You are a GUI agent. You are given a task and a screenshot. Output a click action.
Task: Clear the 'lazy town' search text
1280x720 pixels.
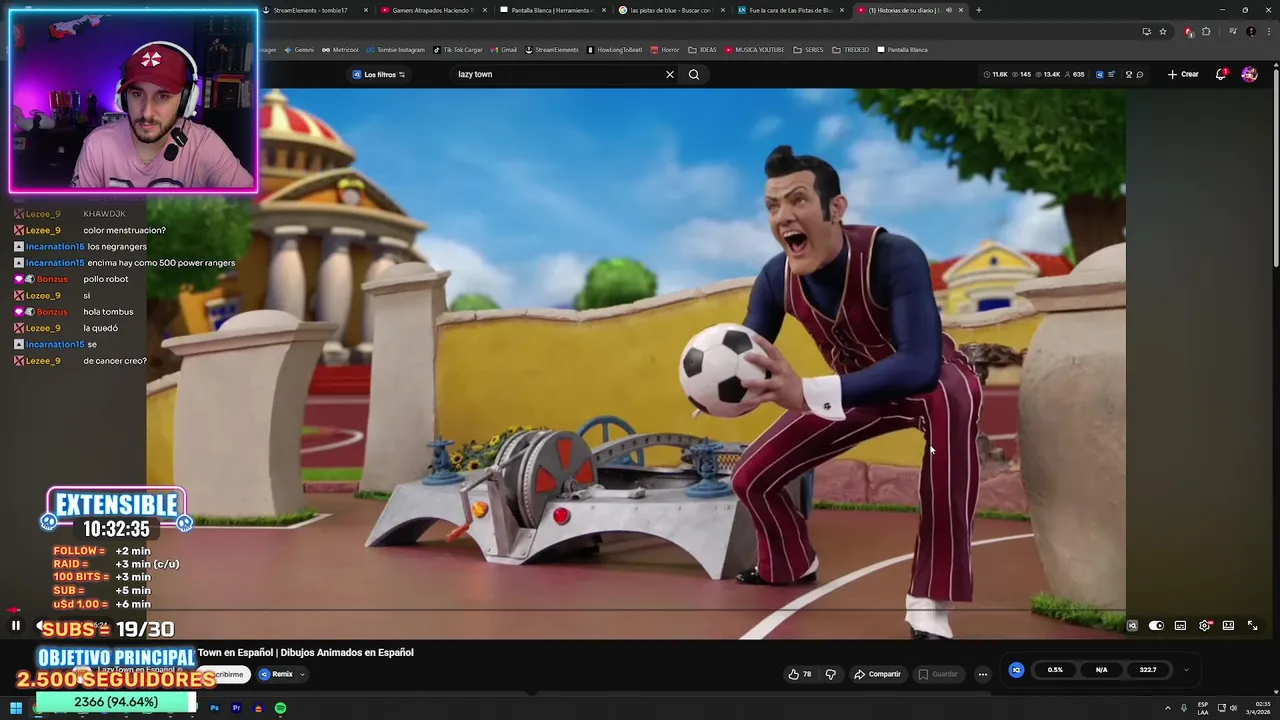pos(670,74)
